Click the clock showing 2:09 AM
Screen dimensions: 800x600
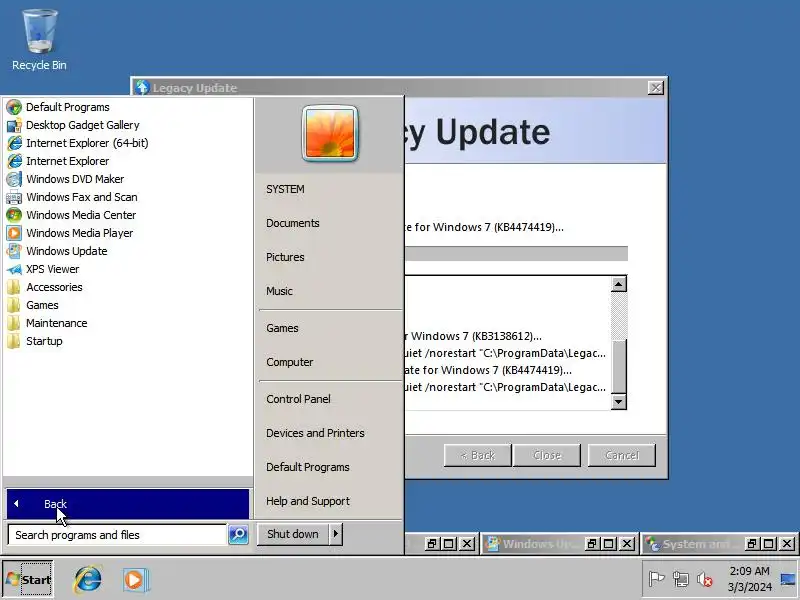[749, 579]
